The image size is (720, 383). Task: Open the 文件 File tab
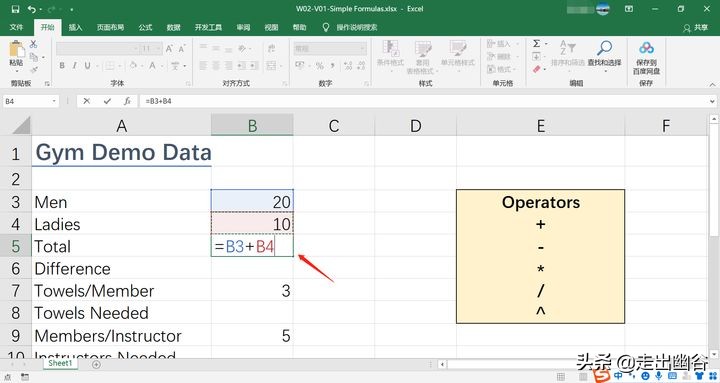coord(16,28)
